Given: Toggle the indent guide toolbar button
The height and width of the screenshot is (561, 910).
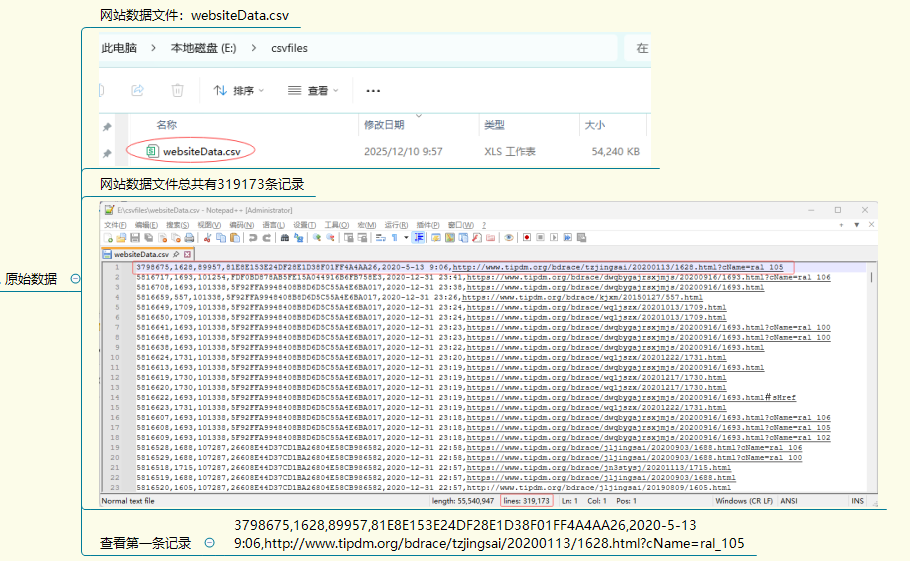Looking at the screenshot, I should 418,238.
